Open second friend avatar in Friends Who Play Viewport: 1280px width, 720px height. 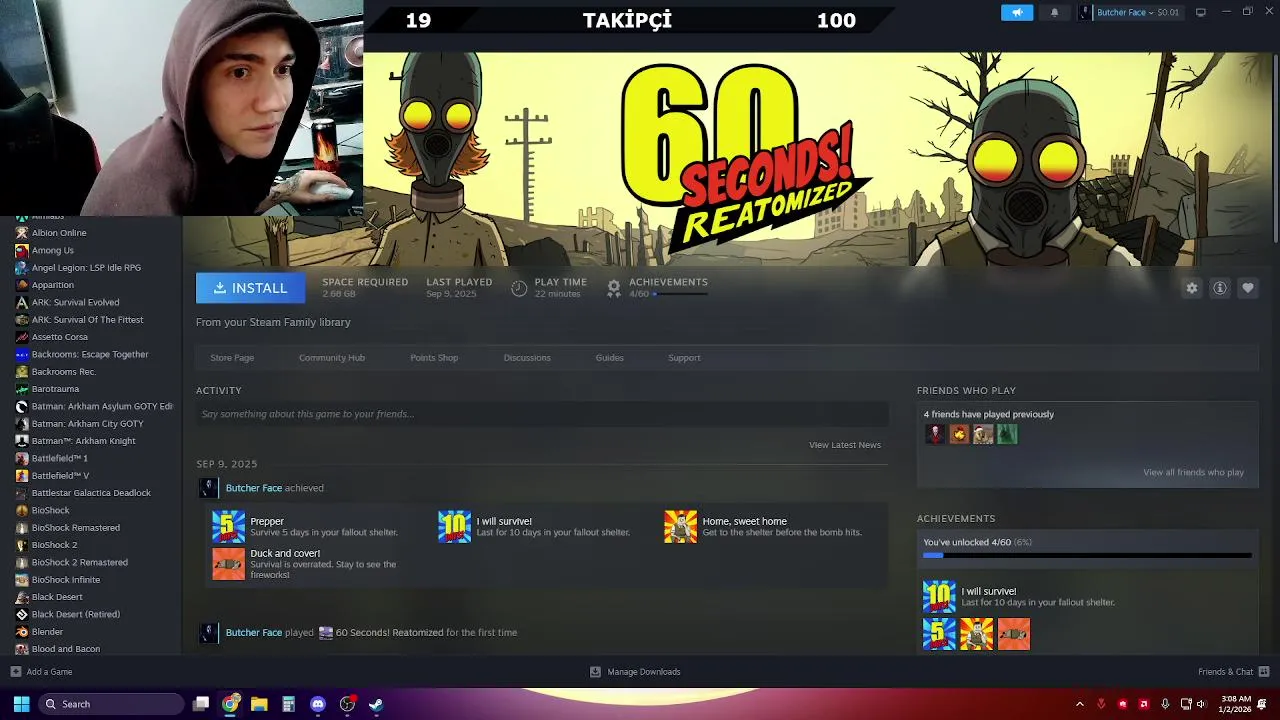(x=959, y=434)
